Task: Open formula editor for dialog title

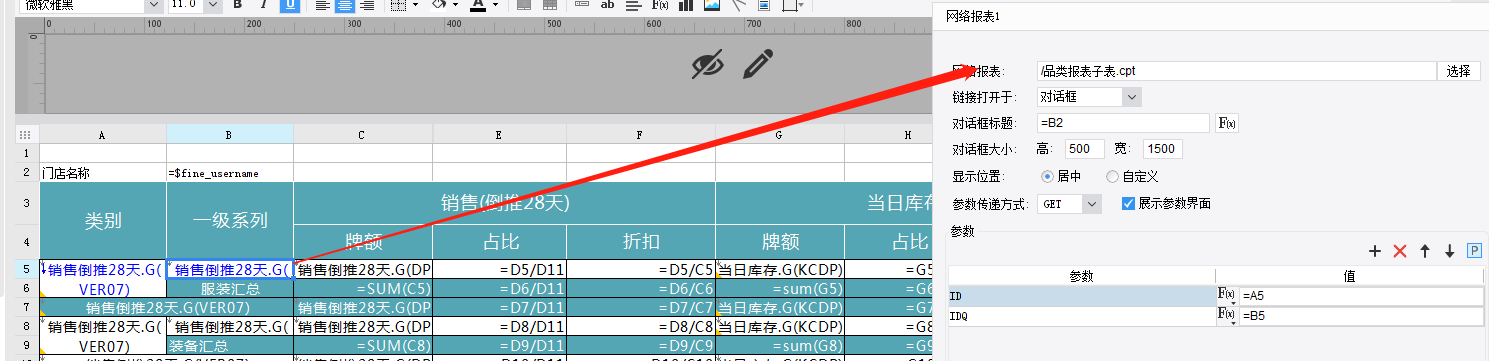Action: [x=1226, y=123]
